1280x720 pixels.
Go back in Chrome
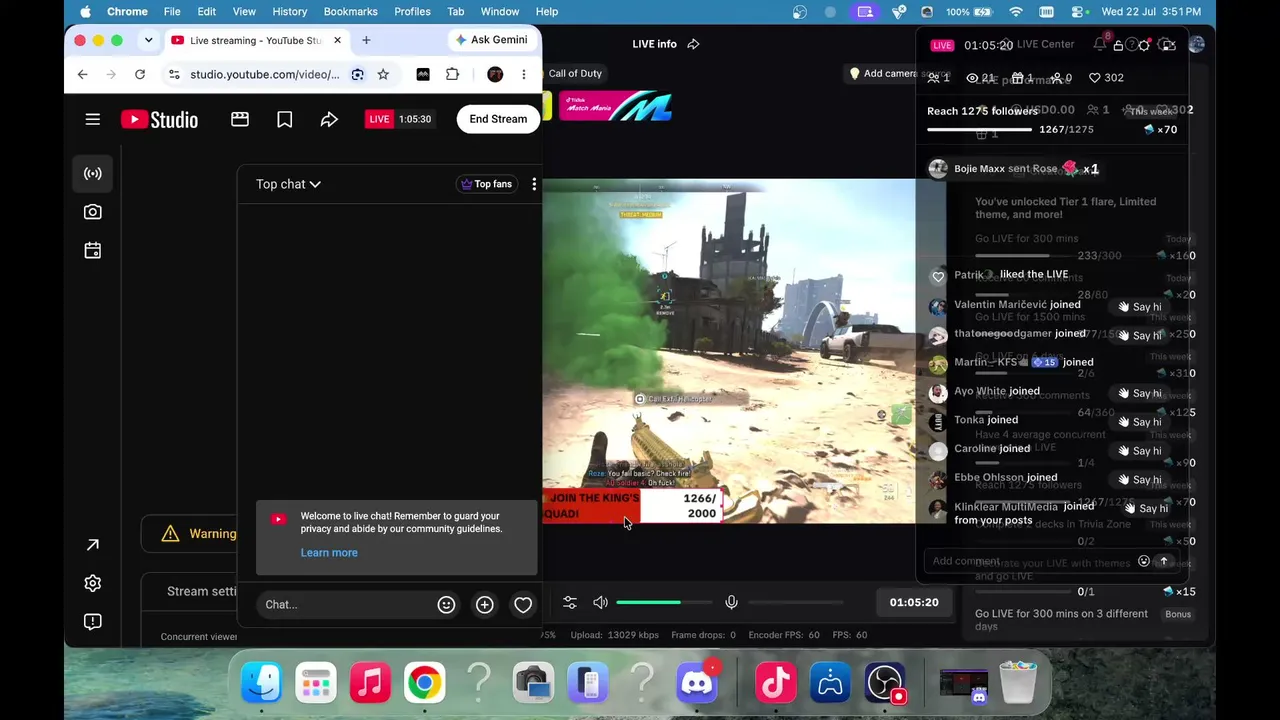coord(83,74)
